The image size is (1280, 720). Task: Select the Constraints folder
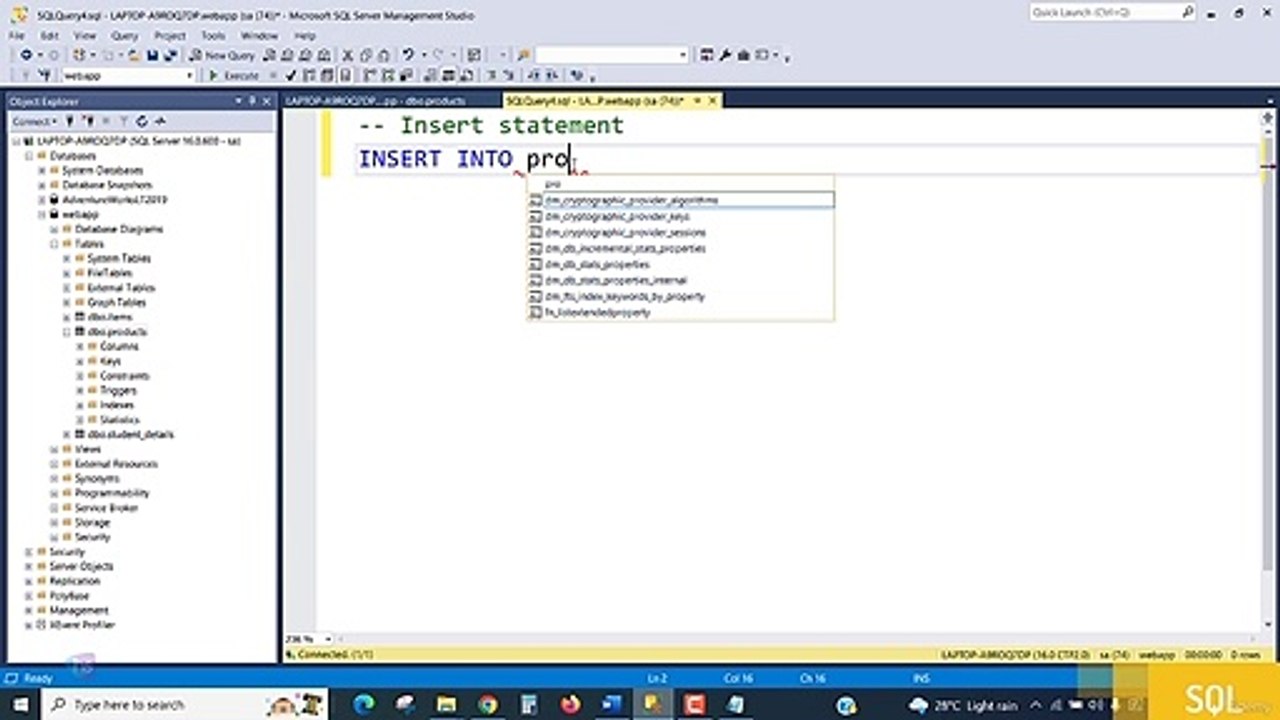pos(124,375)
